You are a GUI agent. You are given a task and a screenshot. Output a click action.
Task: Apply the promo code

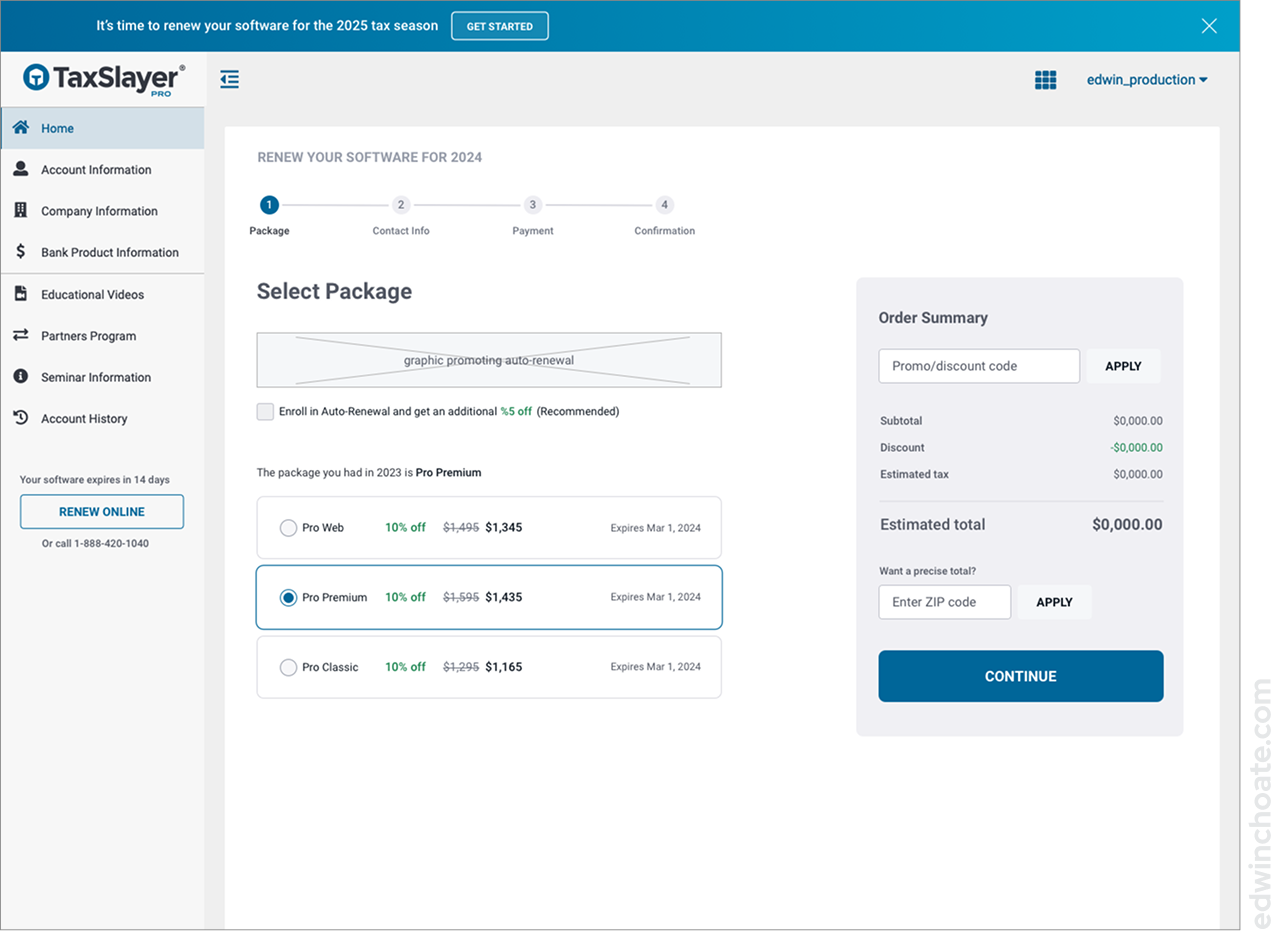(1123, 366)
